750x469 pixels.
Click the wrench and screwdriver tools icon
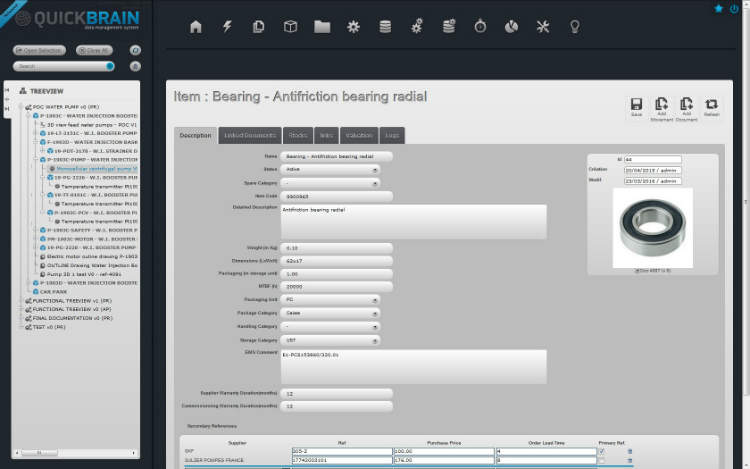(x=543, y=26)
